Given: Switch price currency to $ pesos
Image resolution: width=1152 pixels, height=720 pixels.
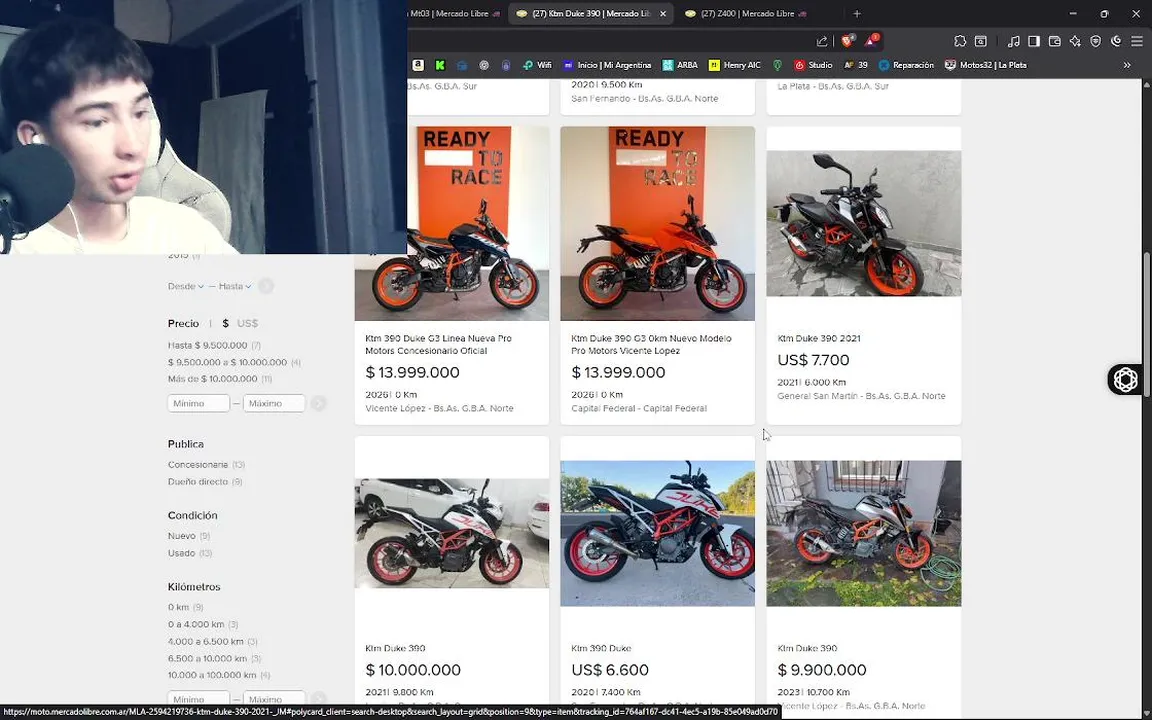Looking at the screenshot, I should [x=226, y=323].
